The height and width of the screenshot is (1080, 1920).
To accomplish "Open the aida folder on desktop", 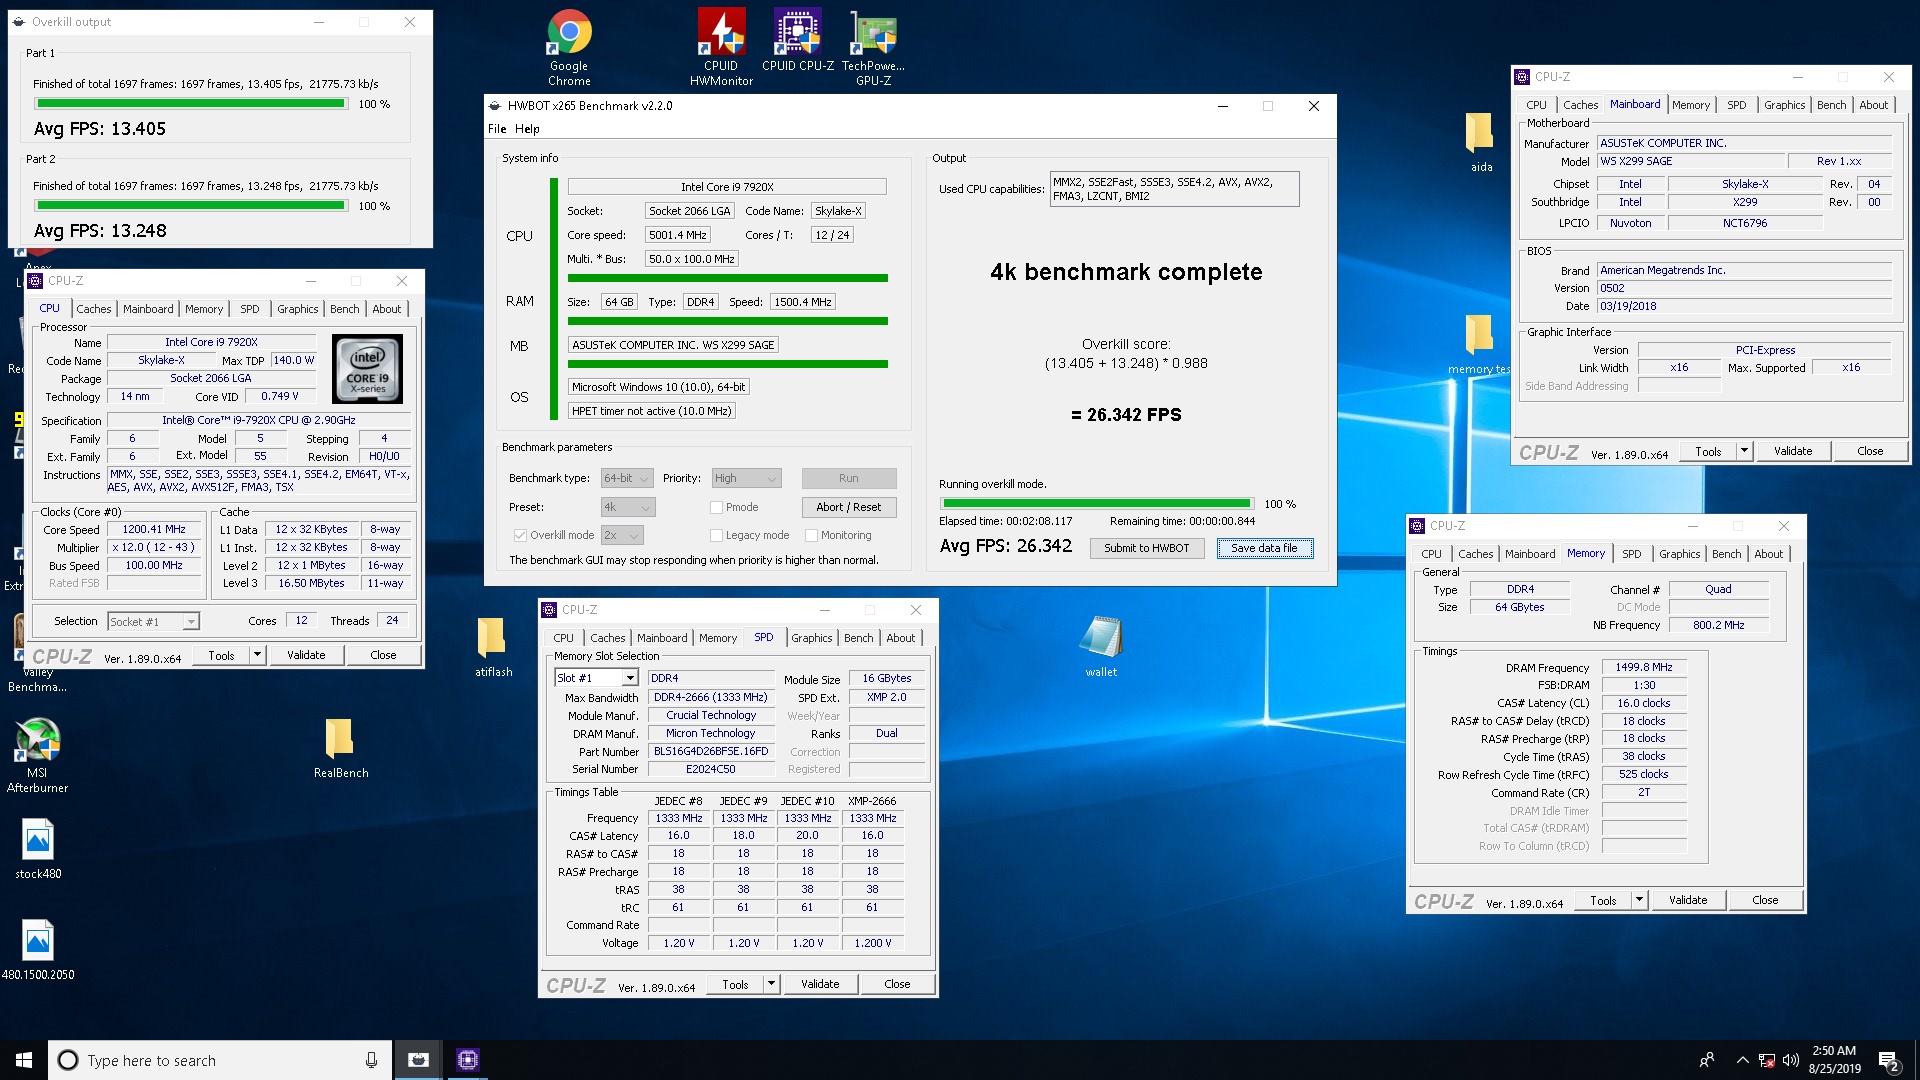I will pos(1481,142).
